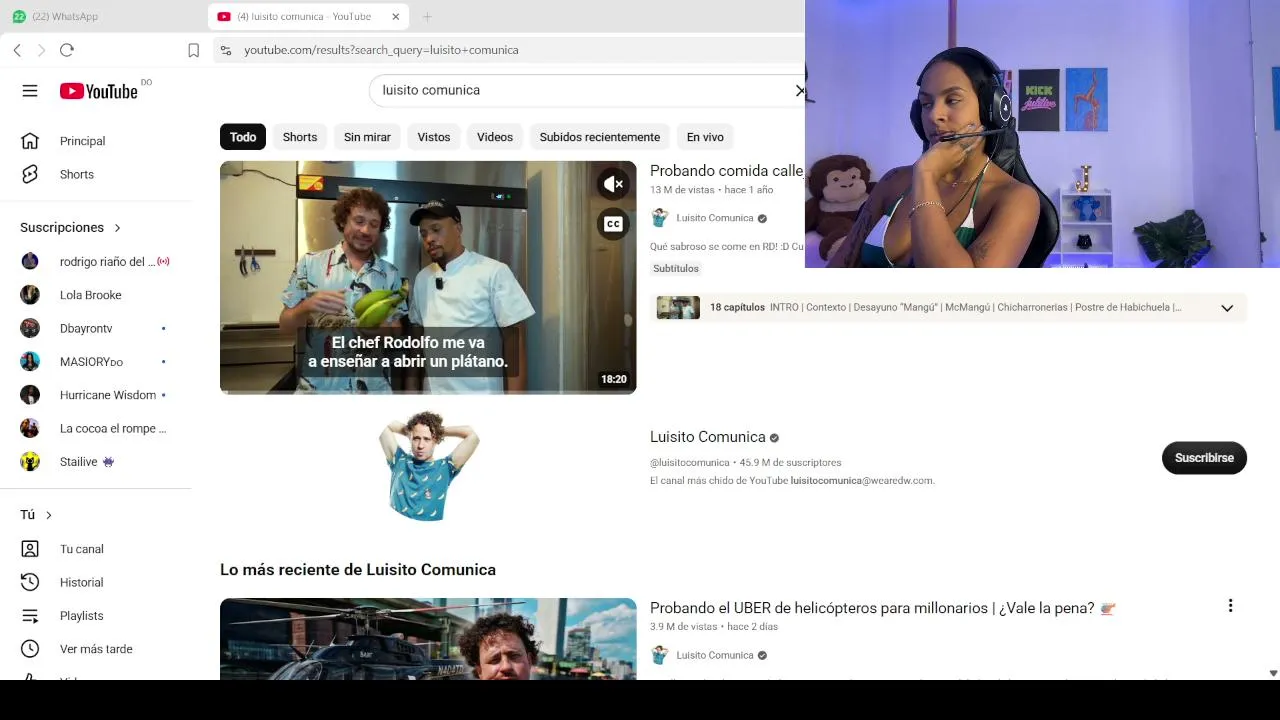
Task: Reload the page with the refresh icon
Action: 67,50
